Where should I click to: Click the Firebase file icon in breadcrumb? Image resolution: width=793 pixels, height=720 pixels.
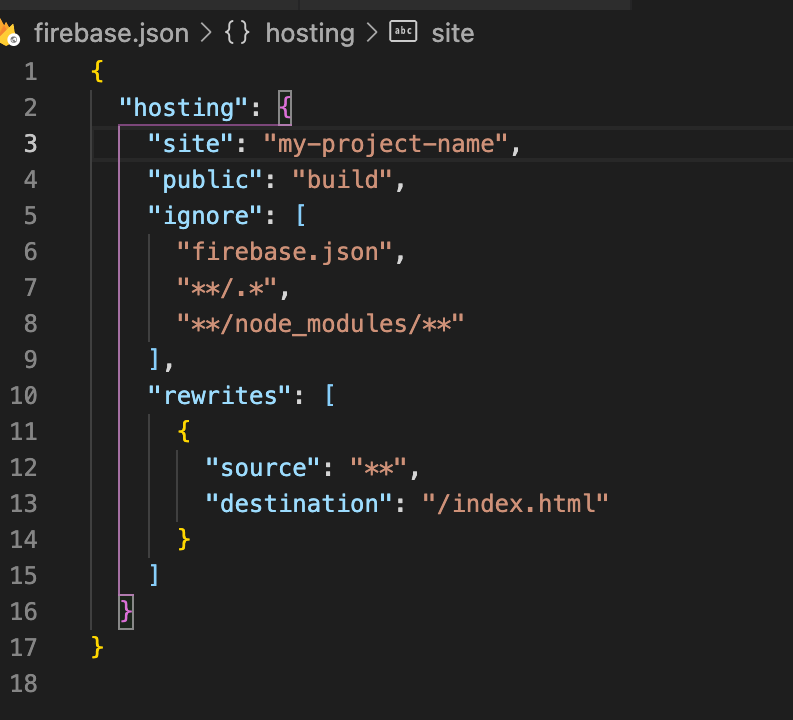9,33
